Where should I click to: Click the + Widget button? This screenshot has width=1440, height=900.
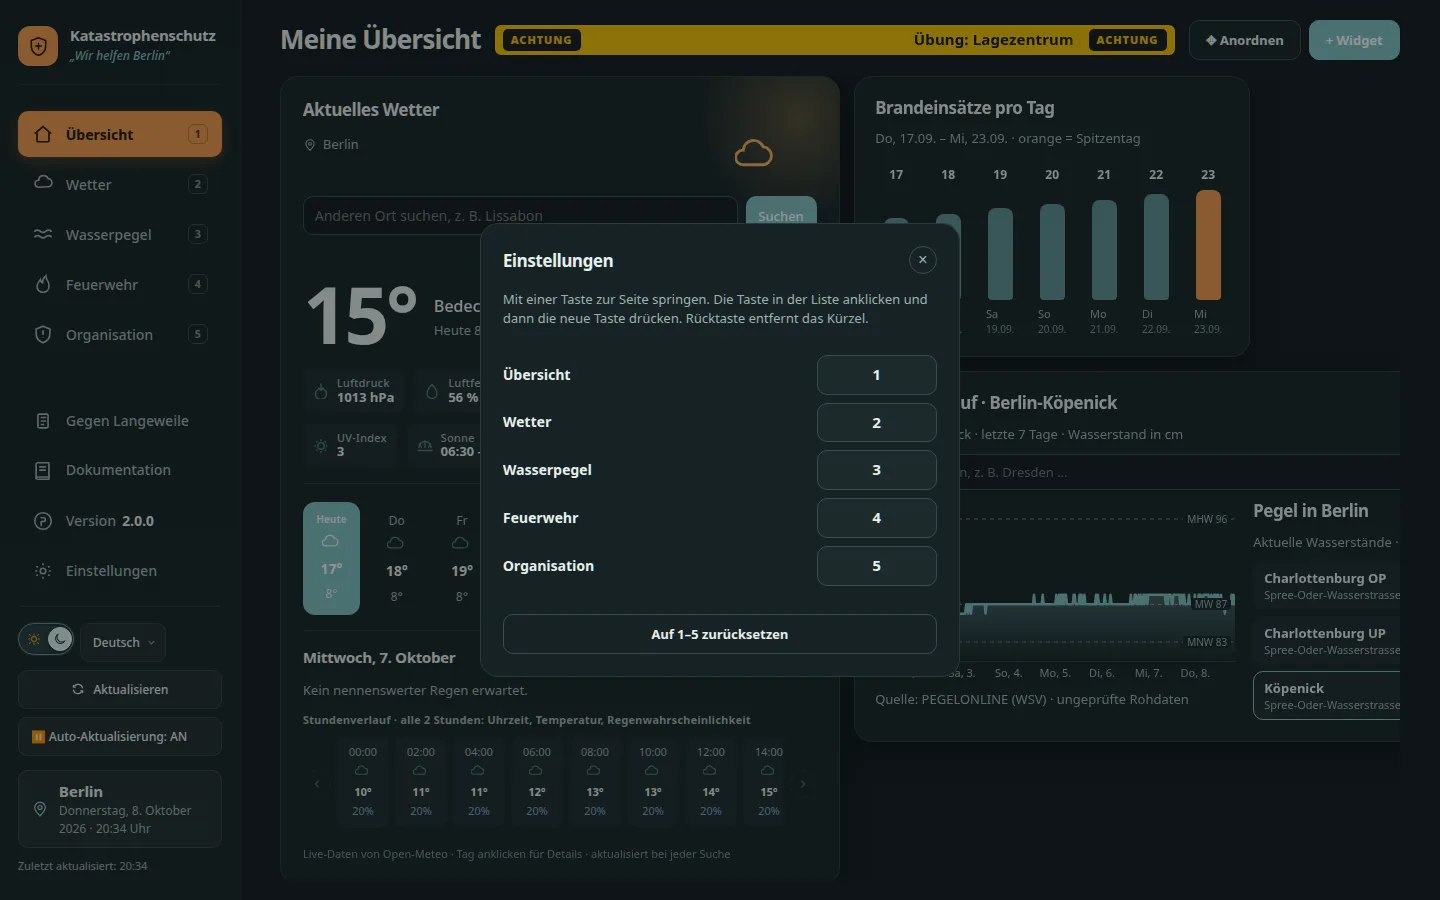(x=1354, y=40)
